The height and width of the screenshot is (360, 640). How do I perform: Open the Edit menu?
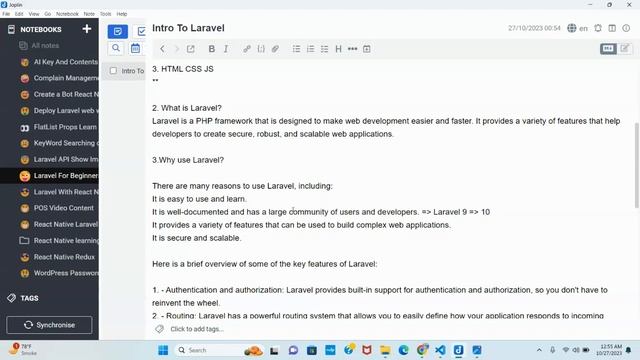coord(19,14)
